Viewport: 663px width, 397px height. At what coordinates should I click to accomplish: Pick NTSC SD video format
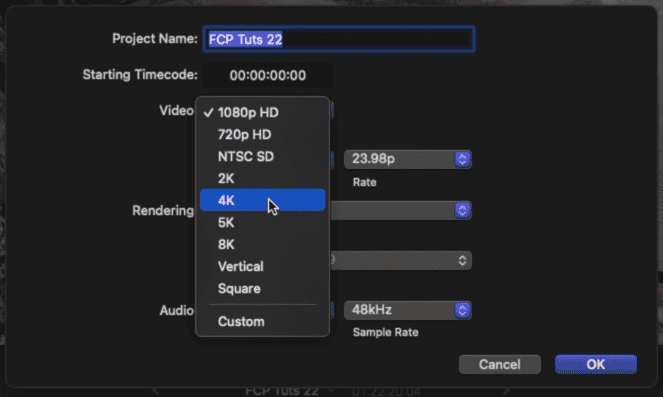click(x=262, y=156)
